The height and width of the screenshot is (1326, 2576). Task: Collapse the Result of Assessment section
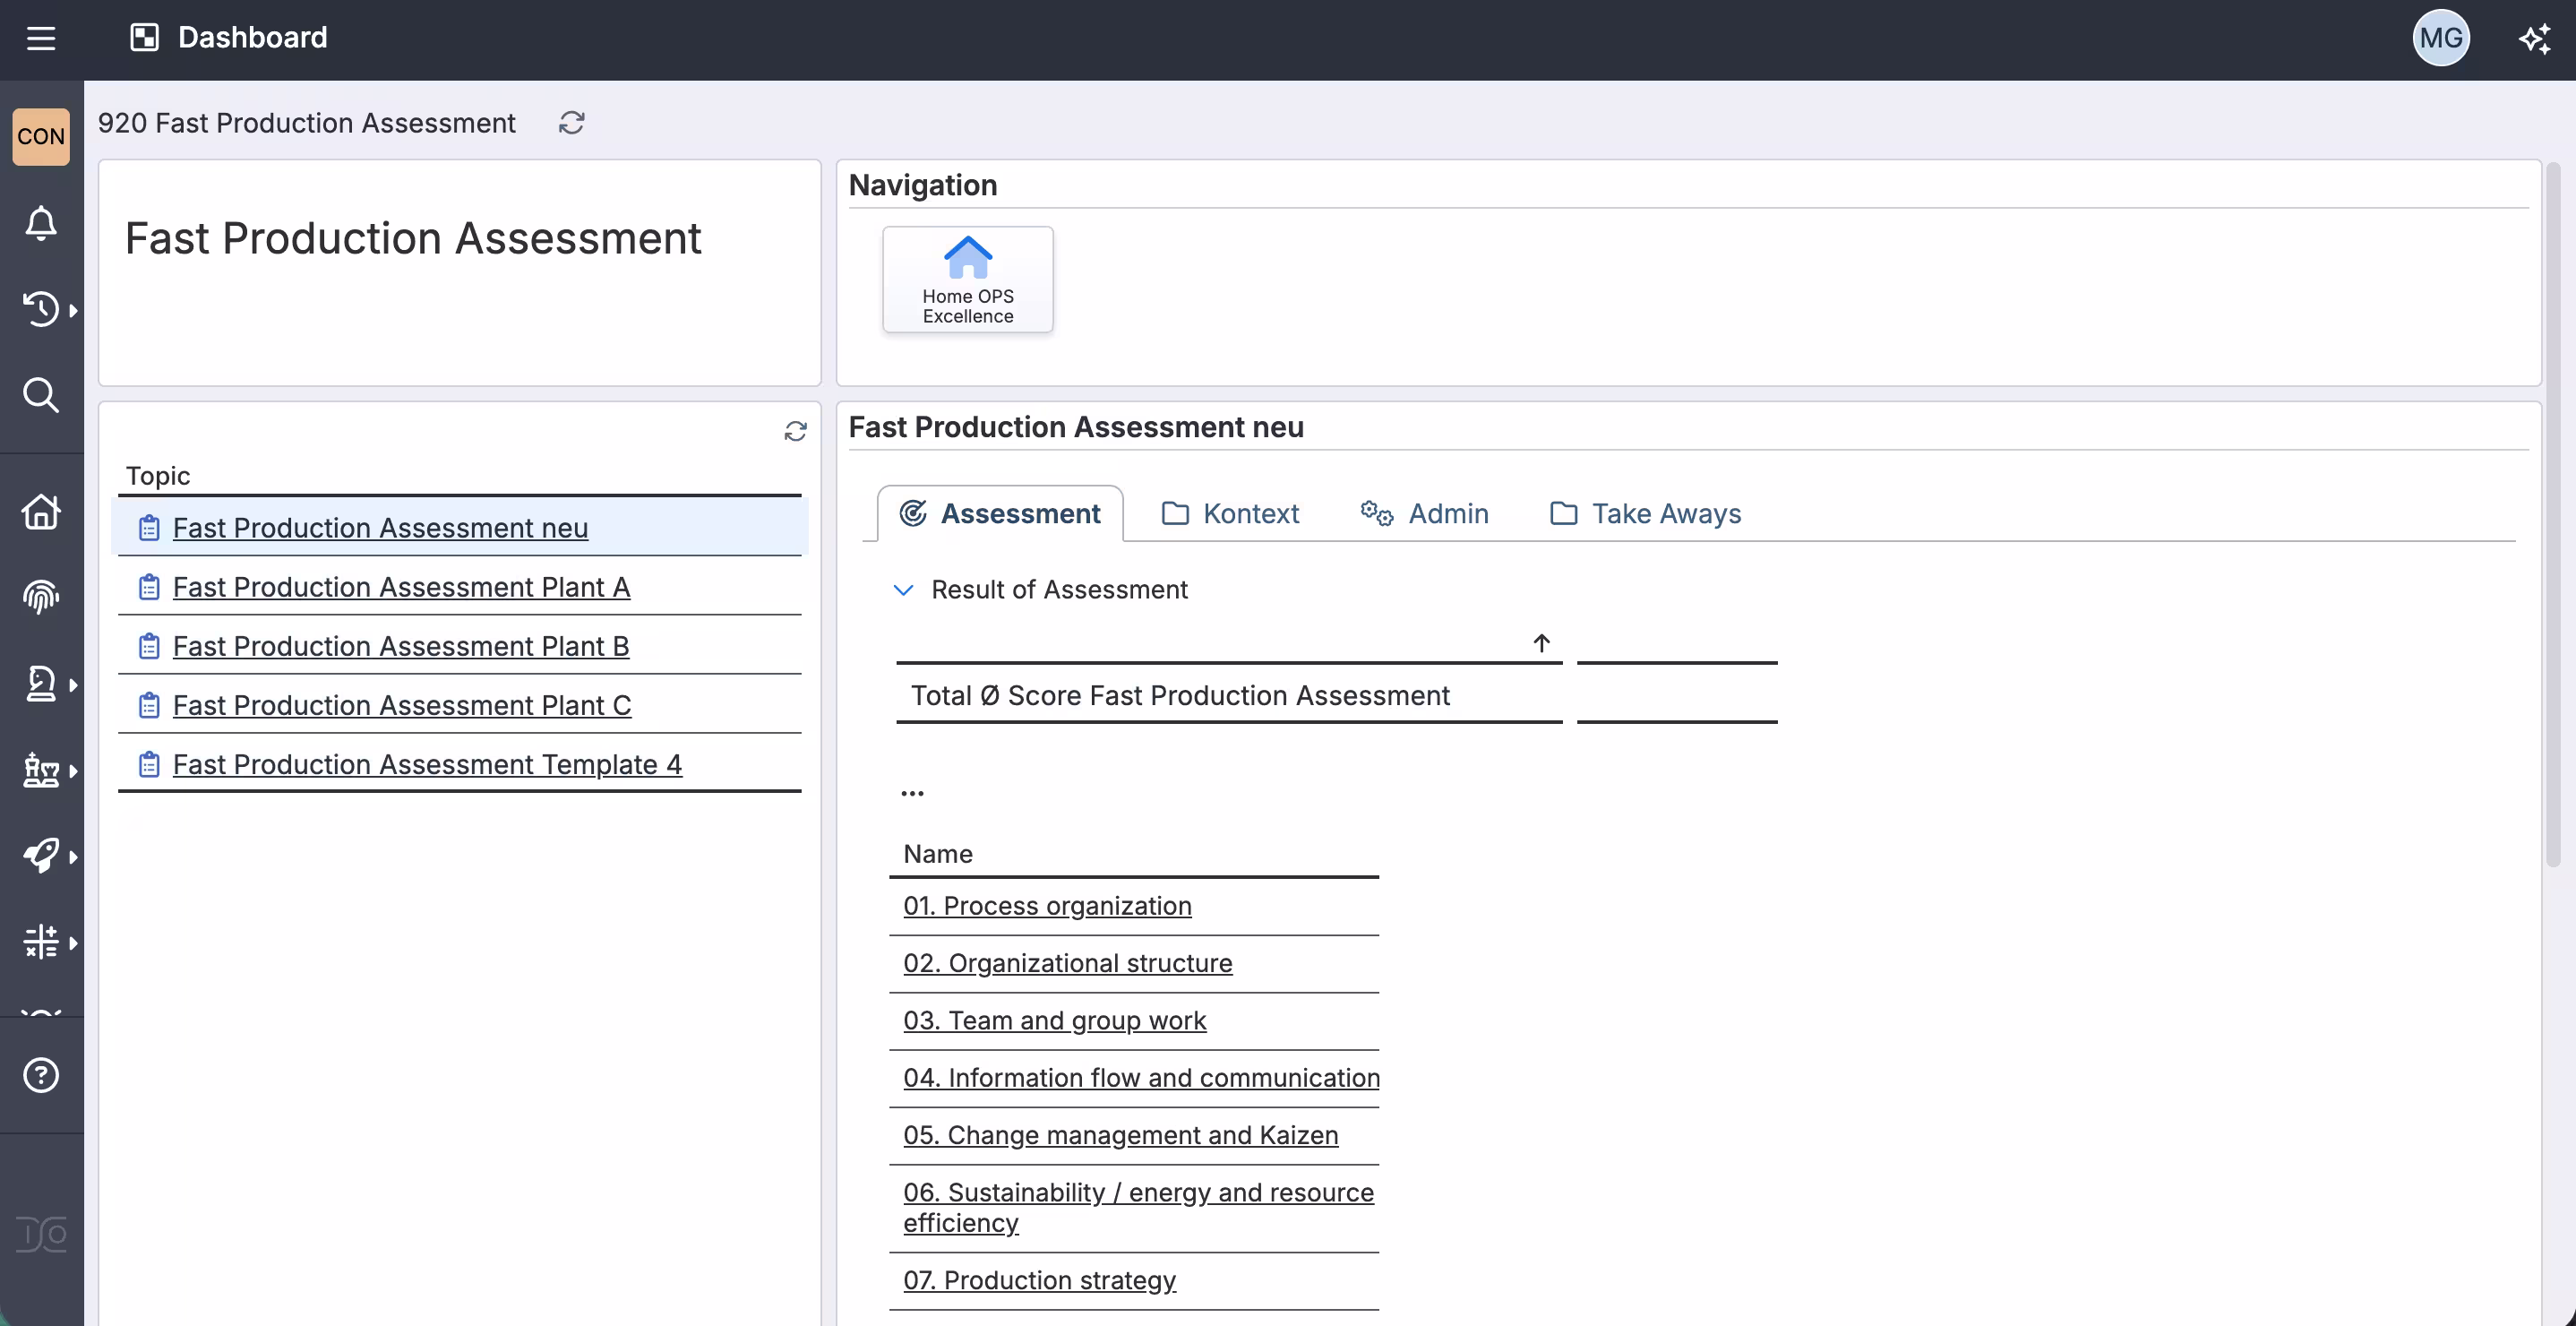click(x=903, y=590)
